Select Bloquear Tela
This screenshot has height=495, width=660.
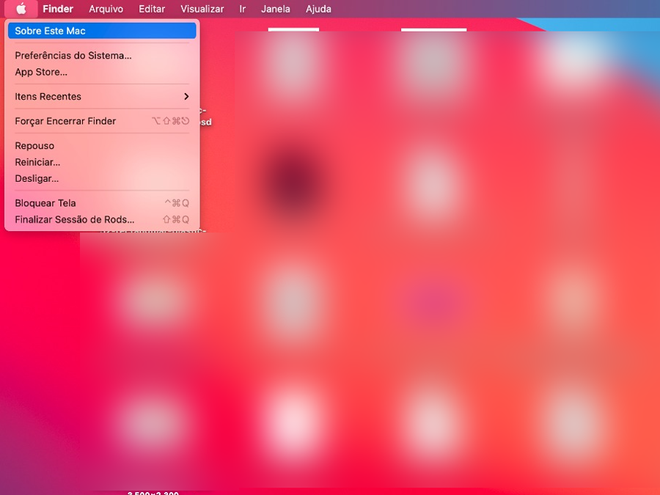pos(102,203)
